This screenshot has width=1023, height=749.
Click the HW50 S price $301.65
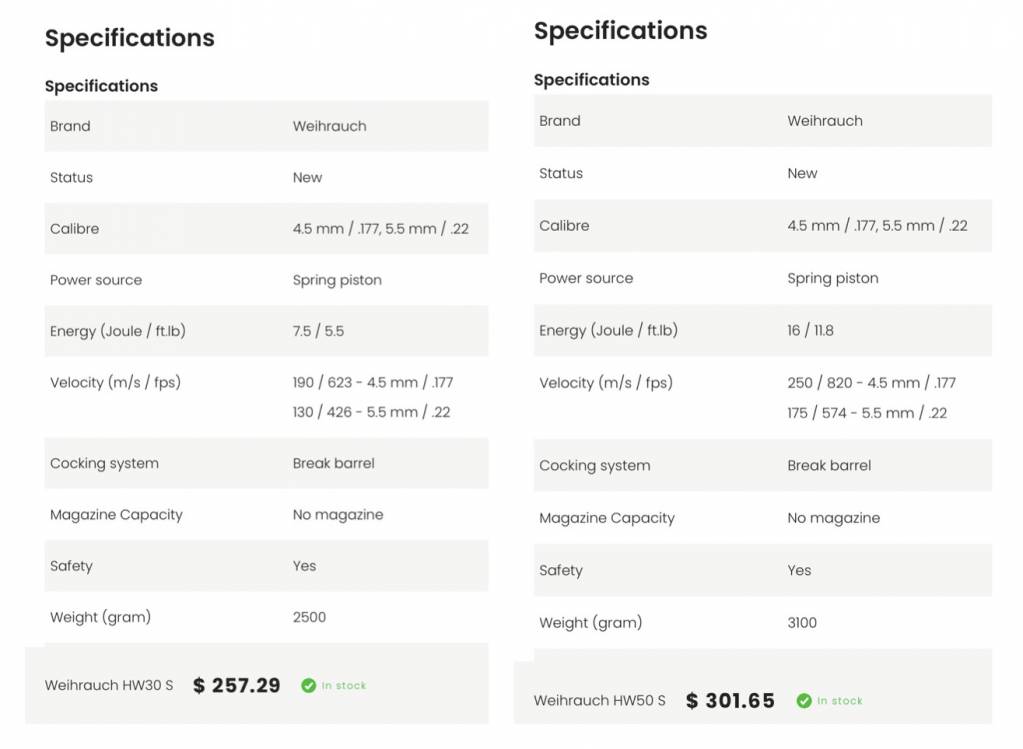[730, 701]
